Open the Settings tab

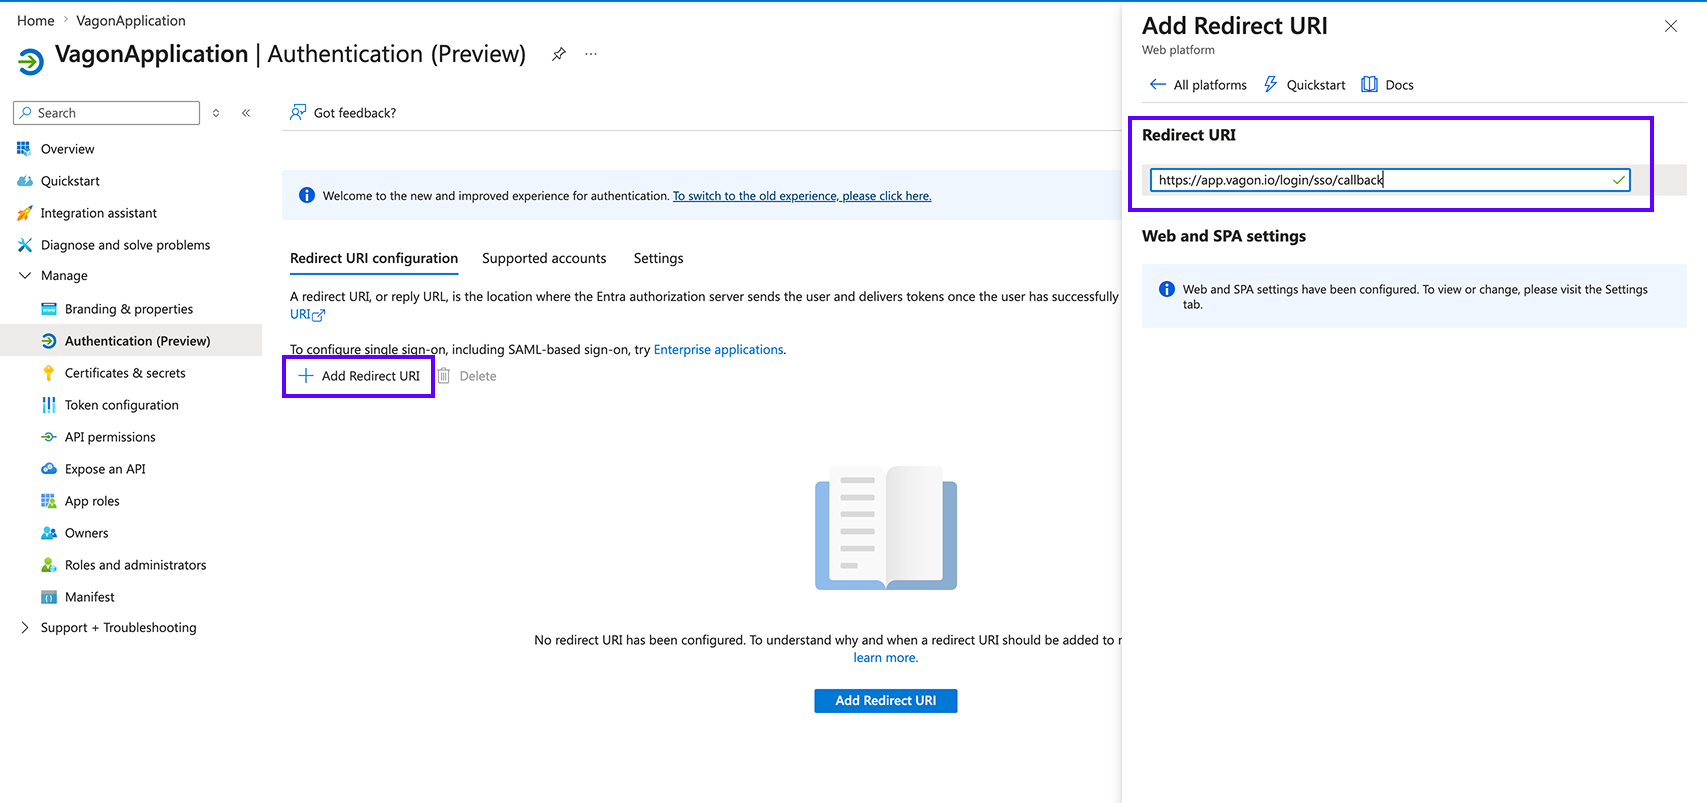(658, 258)
